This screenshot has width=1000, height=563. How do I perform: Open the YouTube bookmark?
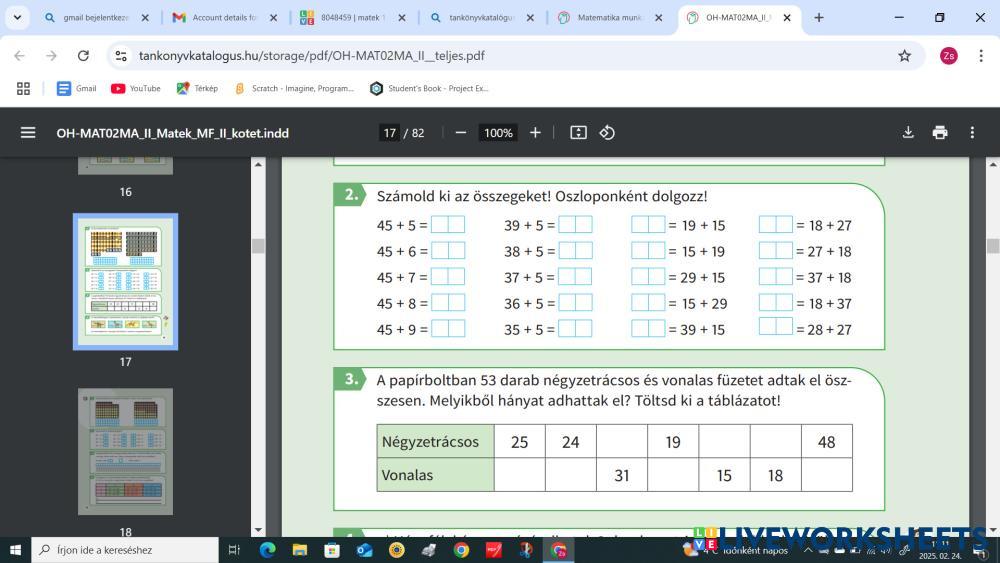(135, 88)
